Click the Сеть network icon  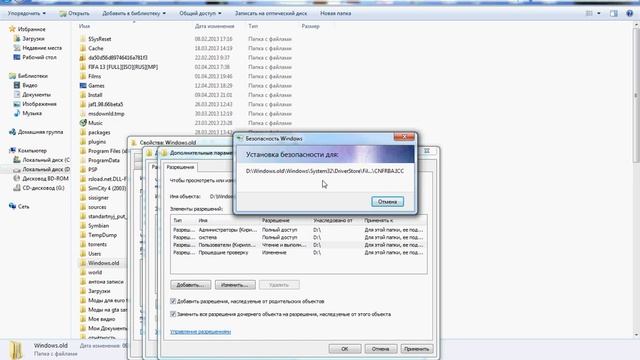tap(12, 206)
